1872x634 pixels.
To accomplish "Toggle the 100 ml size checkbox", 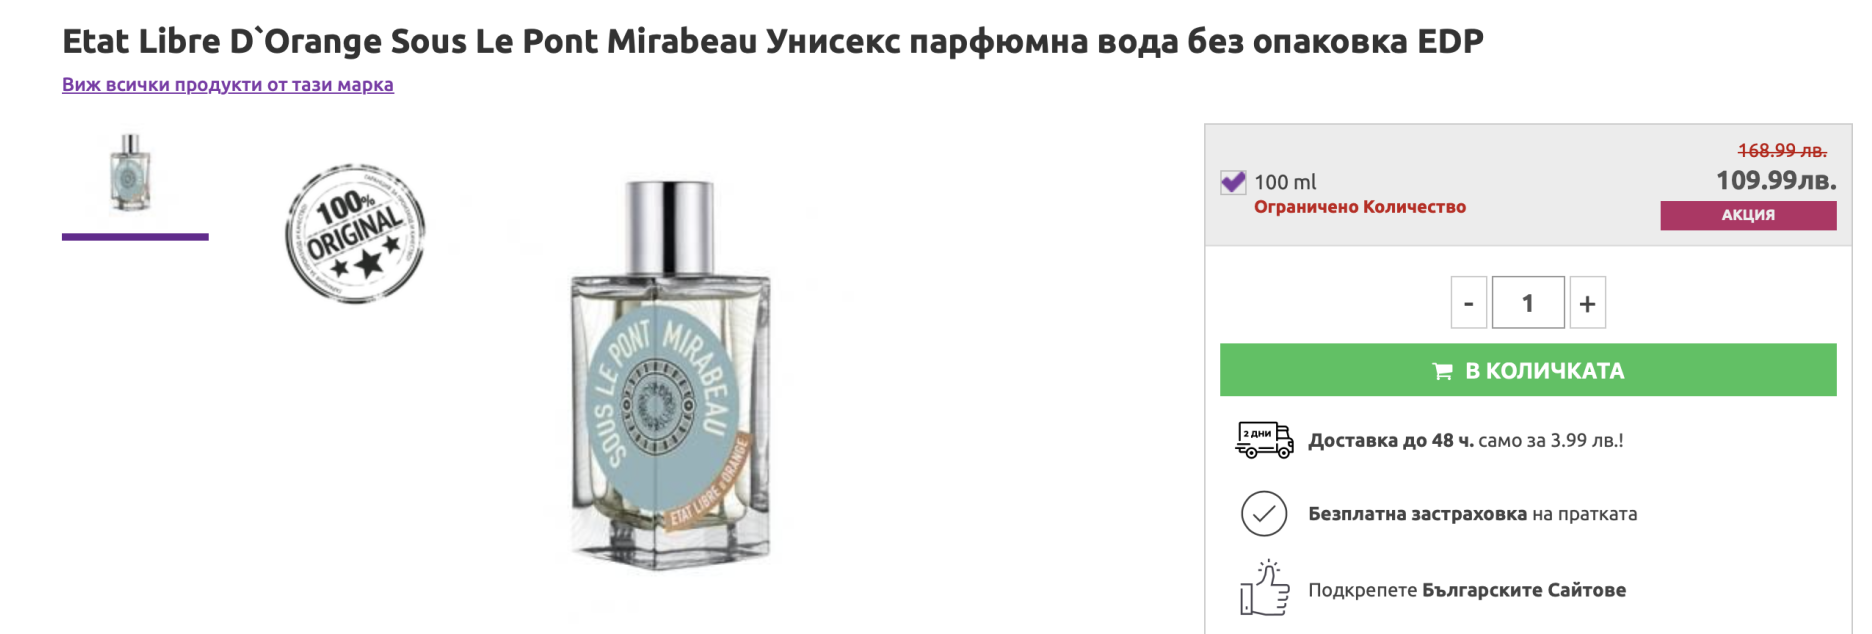I will click(x=1233, y=183).
